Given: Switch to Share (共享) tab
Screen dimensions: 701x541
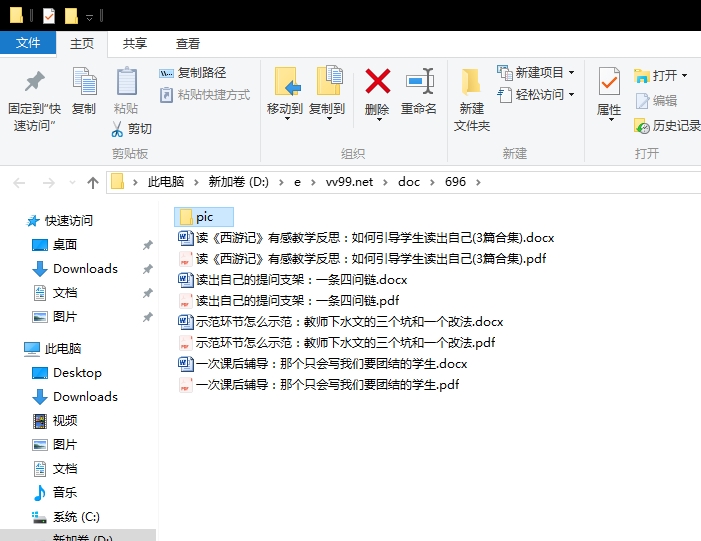Looking at the screenshot, I should pyautogui.click(x=135, y=43).
